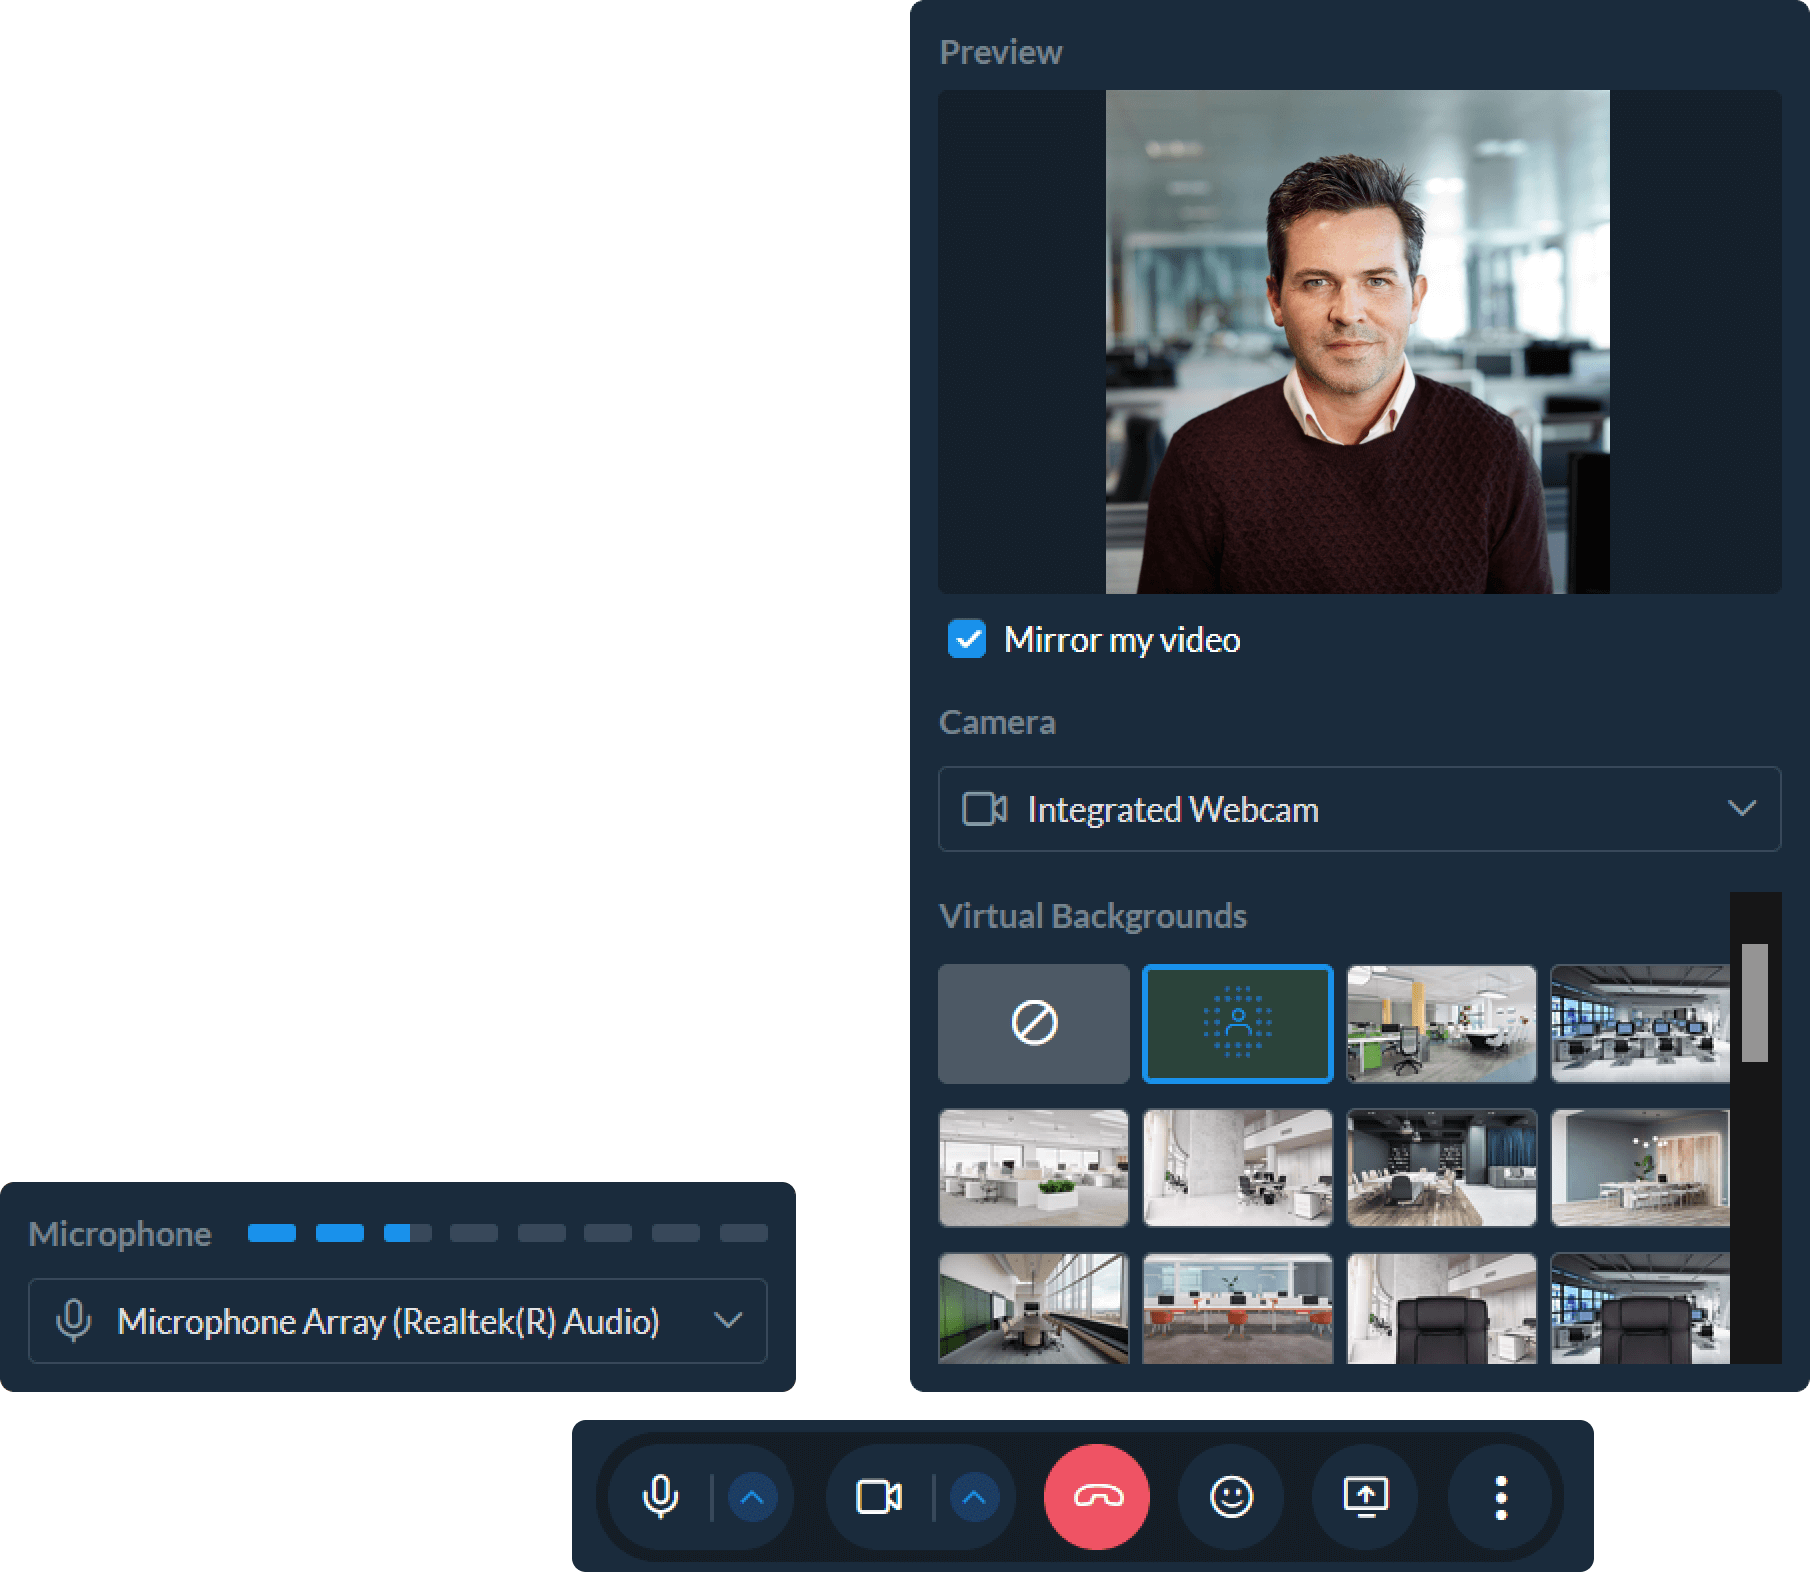Click the video preview image
This screenshot has width=1810, height=1572.
pyautogui.click(x=1358, y=342)
